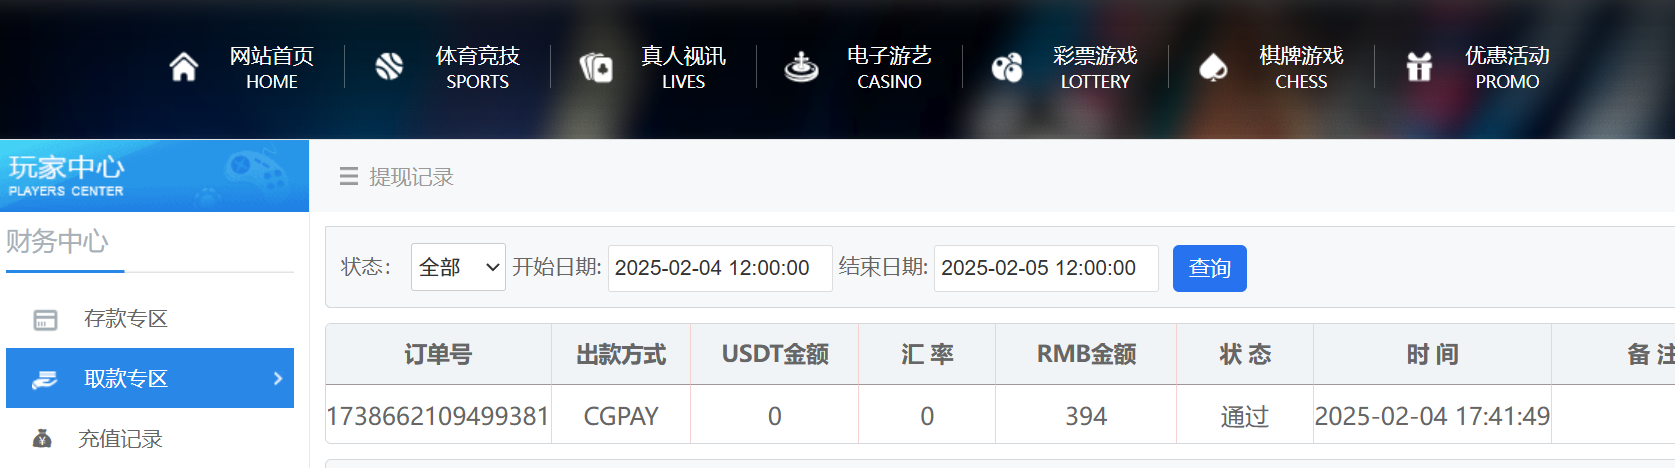Click the LOTTERY balls icon
Viewport: 1675px width, 468px height.
1007,67
